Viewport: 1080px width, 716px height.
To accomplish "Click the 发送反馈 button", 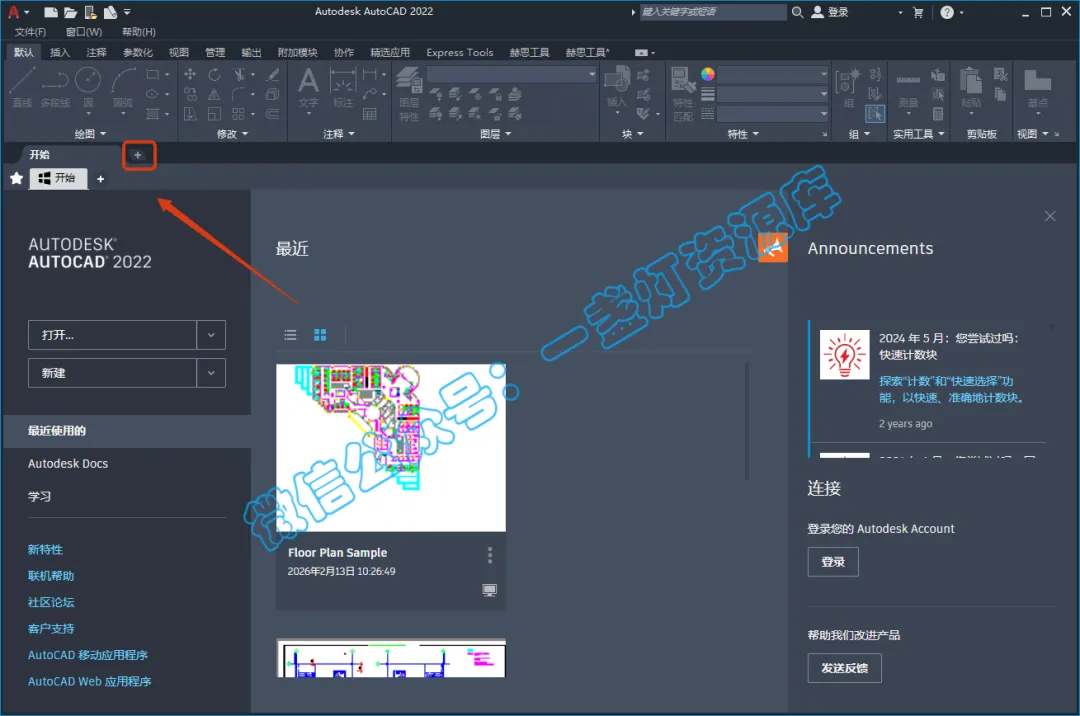I will [844, 668].
